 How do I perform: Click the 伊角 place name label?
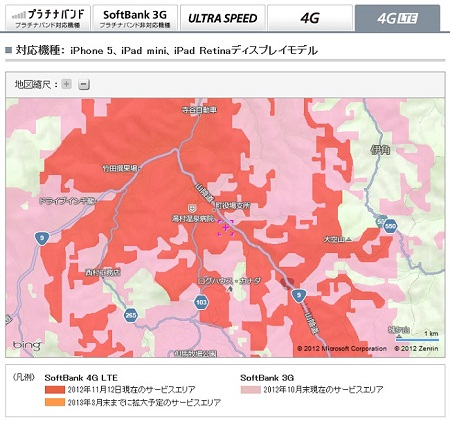click(x=380, y=151)
